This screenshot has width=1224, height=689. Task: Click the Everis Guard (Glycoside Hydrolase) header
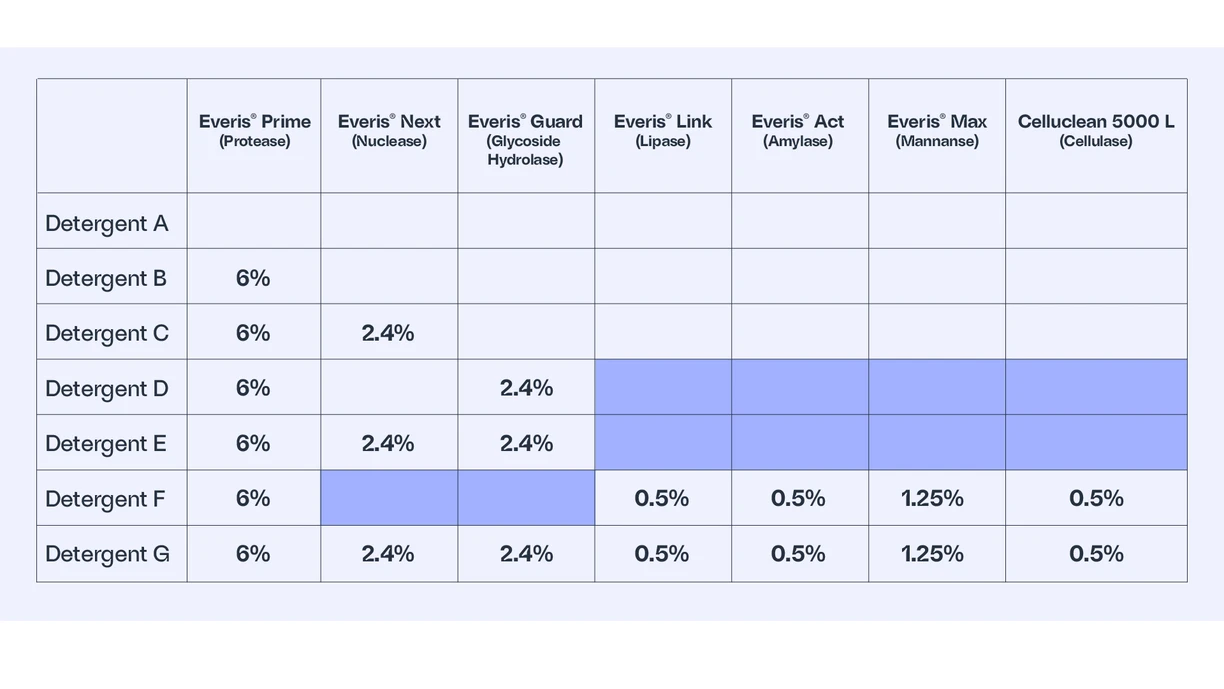pyautogui.click(x=525, y=140)
